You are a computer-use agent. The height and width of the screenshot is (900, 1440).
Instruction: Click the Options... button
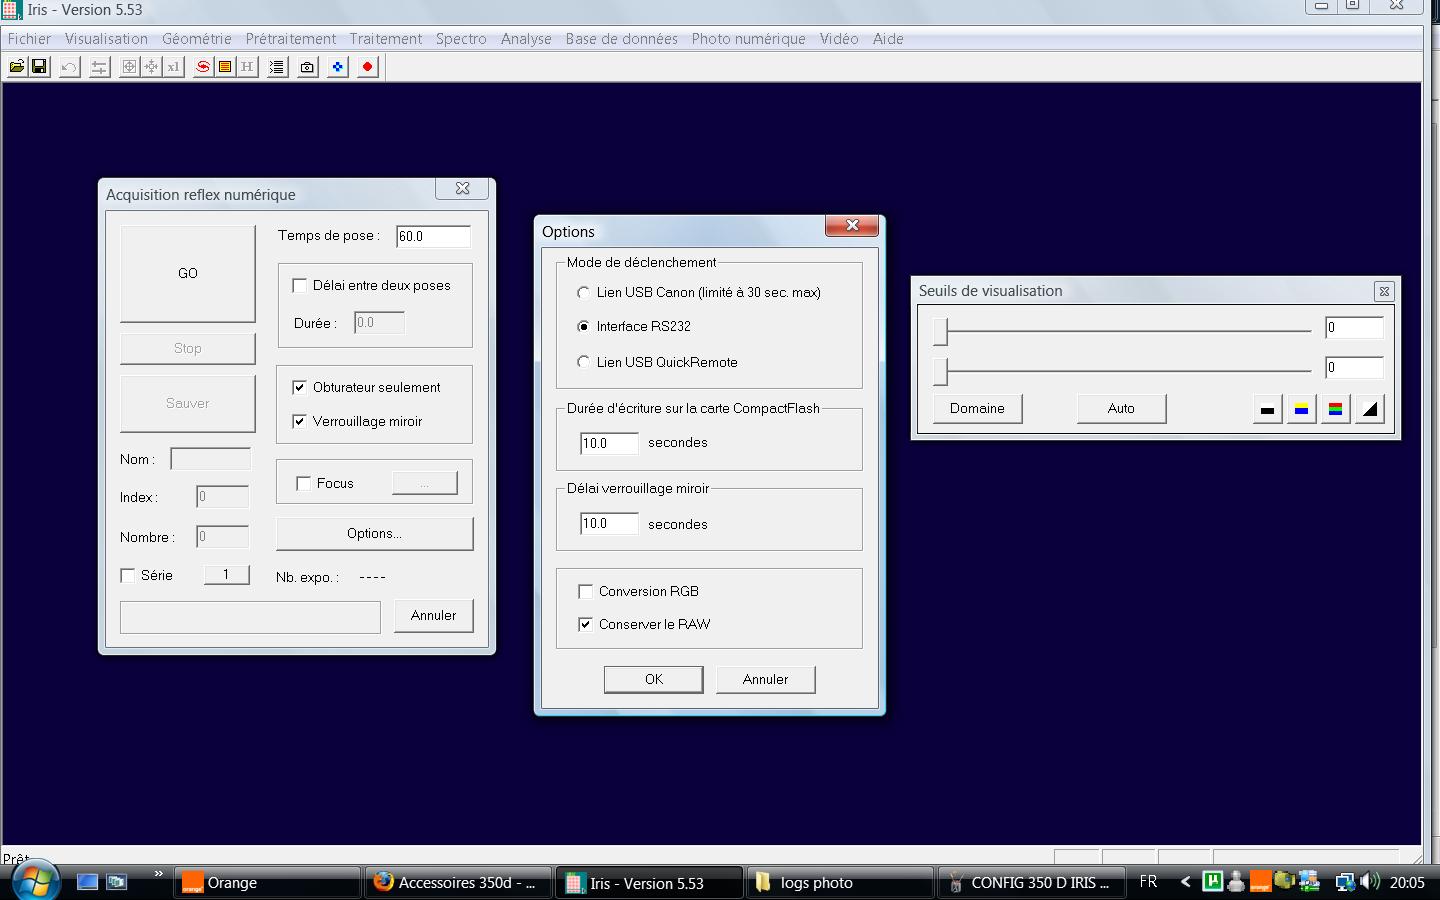click(x=374, y=533)
